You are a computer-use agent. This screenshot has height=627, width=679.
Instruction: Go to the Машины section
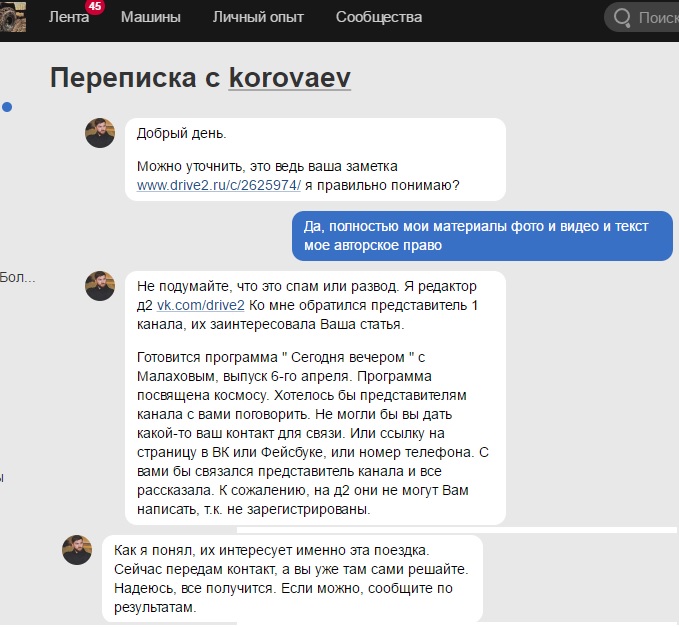pyautogui.click(x=150, y=17)
